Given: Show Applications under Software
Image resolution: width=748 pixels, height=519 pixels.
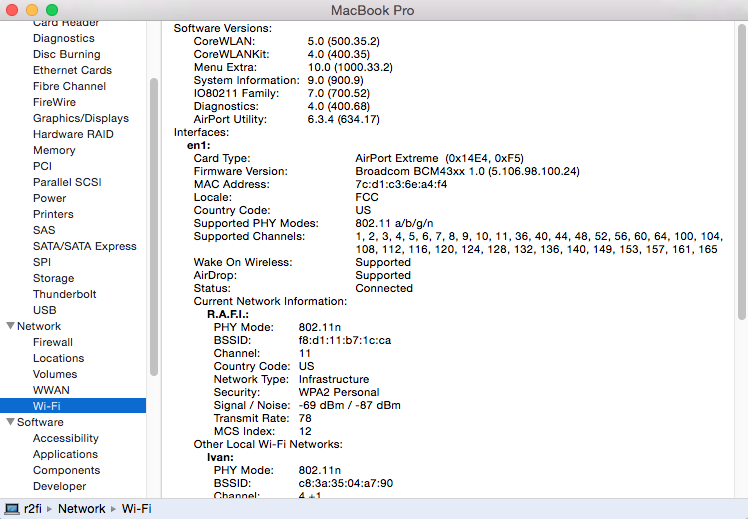Looking at the screenshot, I should coord(65,454).
